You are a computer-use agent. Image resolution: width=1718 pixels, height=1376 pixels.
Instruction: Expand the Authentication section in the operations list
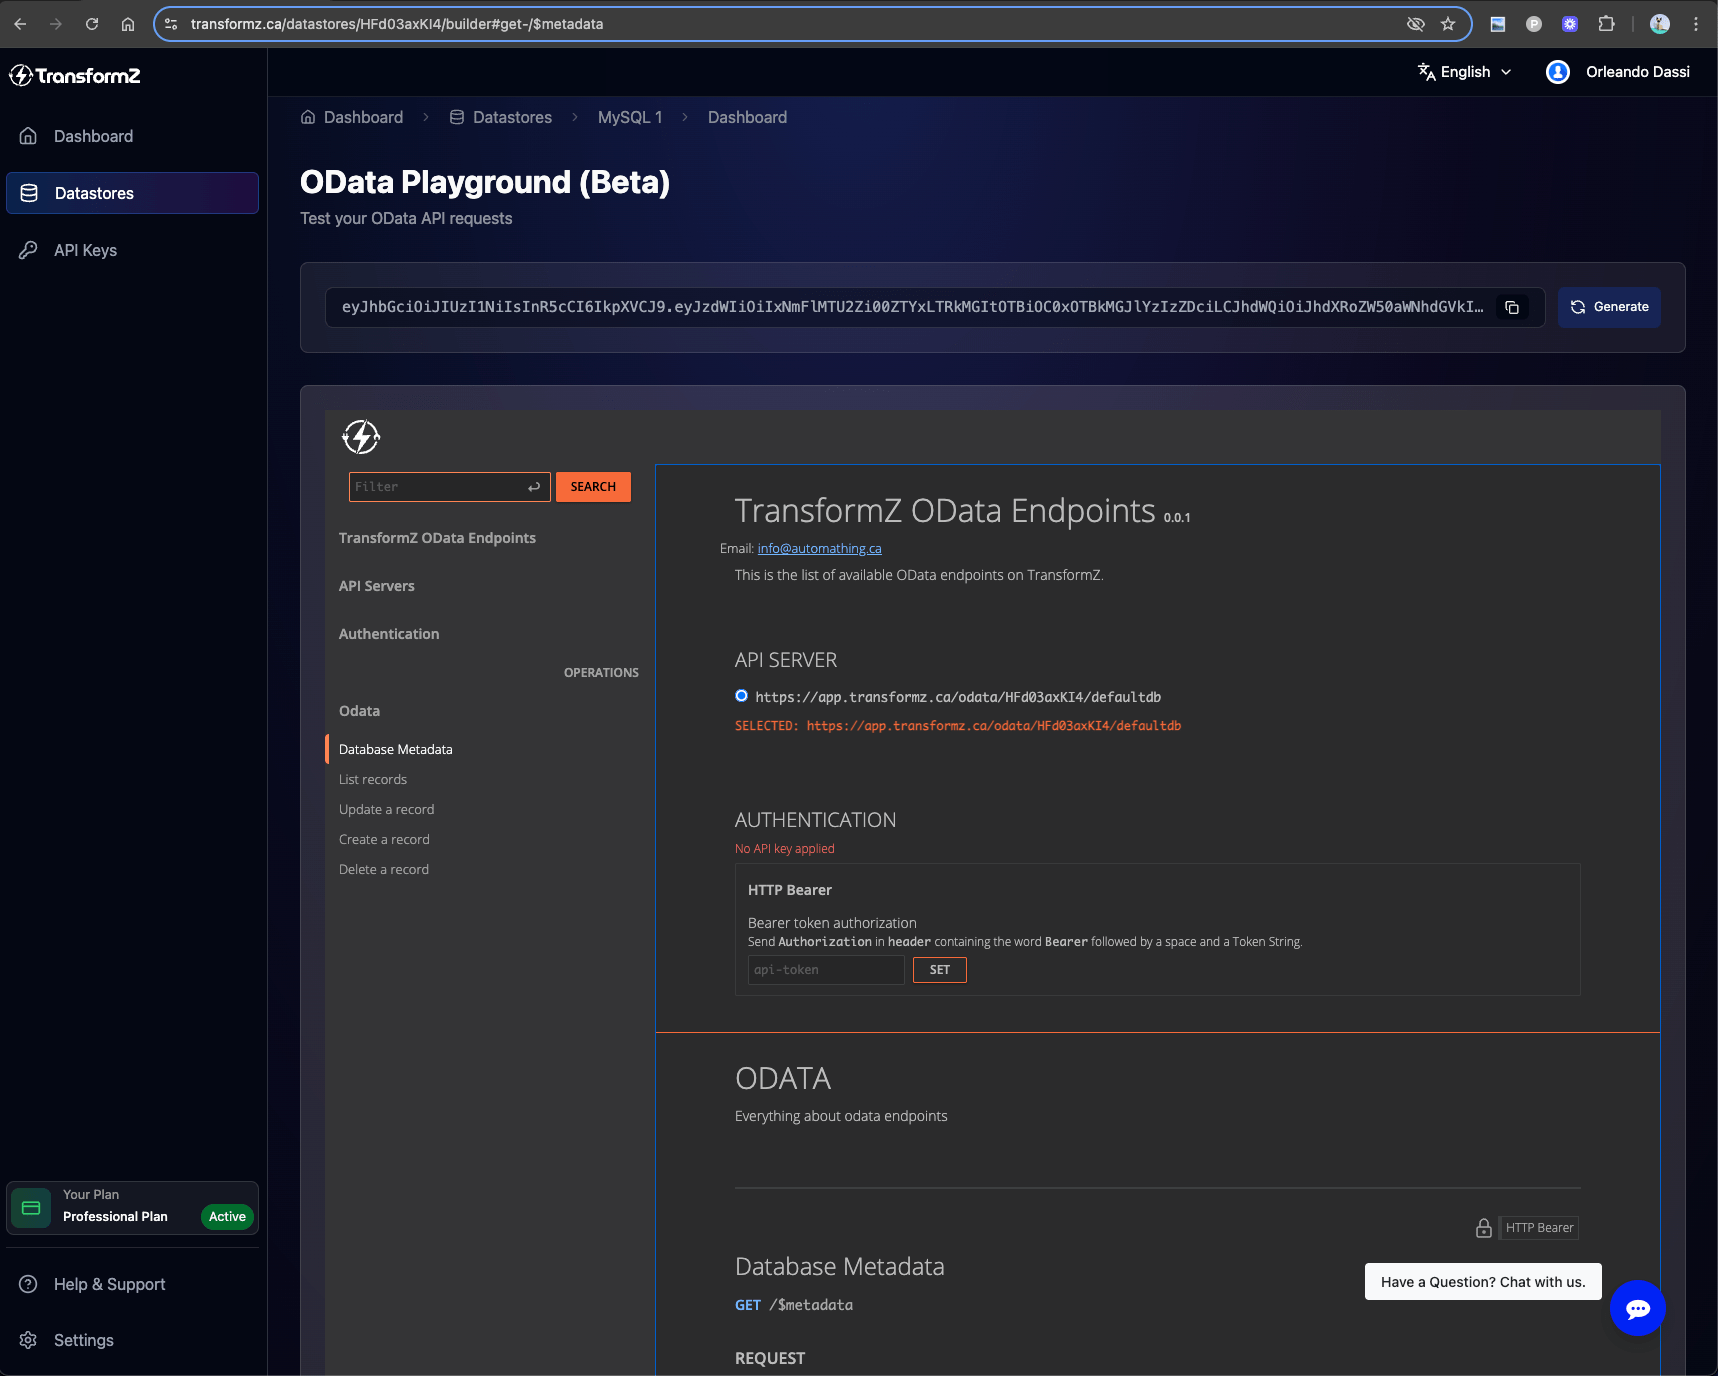(389, 633)
